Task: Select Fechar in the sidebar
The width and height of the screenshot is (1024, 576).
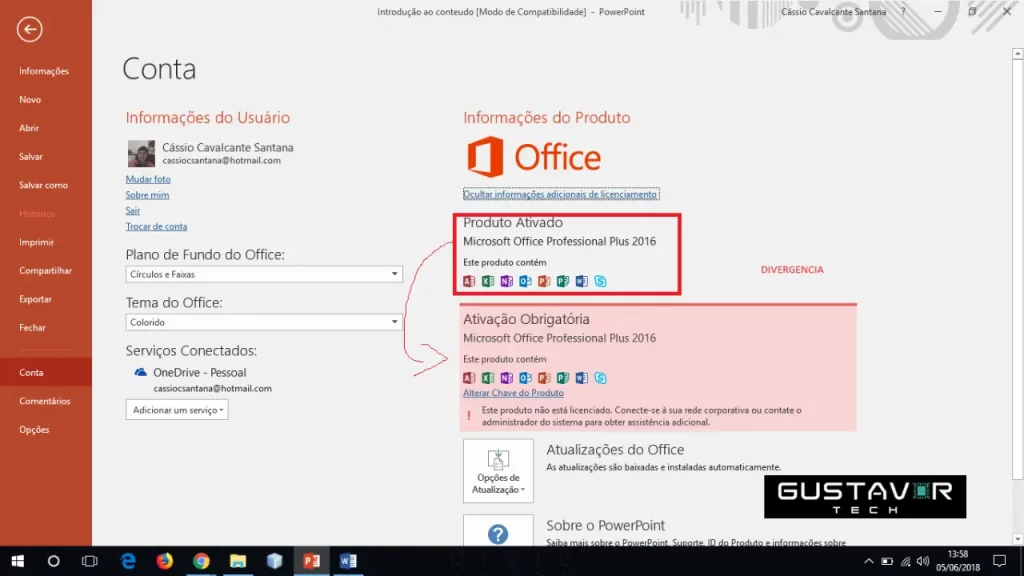Action: pos(32,328)
